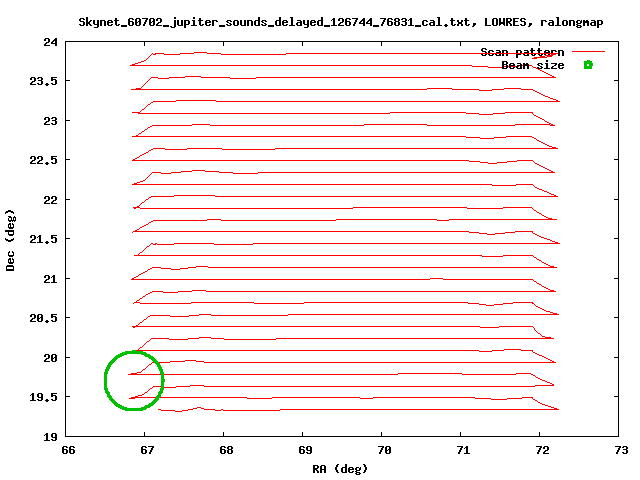The height and width of the screenshot is (480, 640).
Task: Click y-axis tick label 24
Action: (51, 42)
